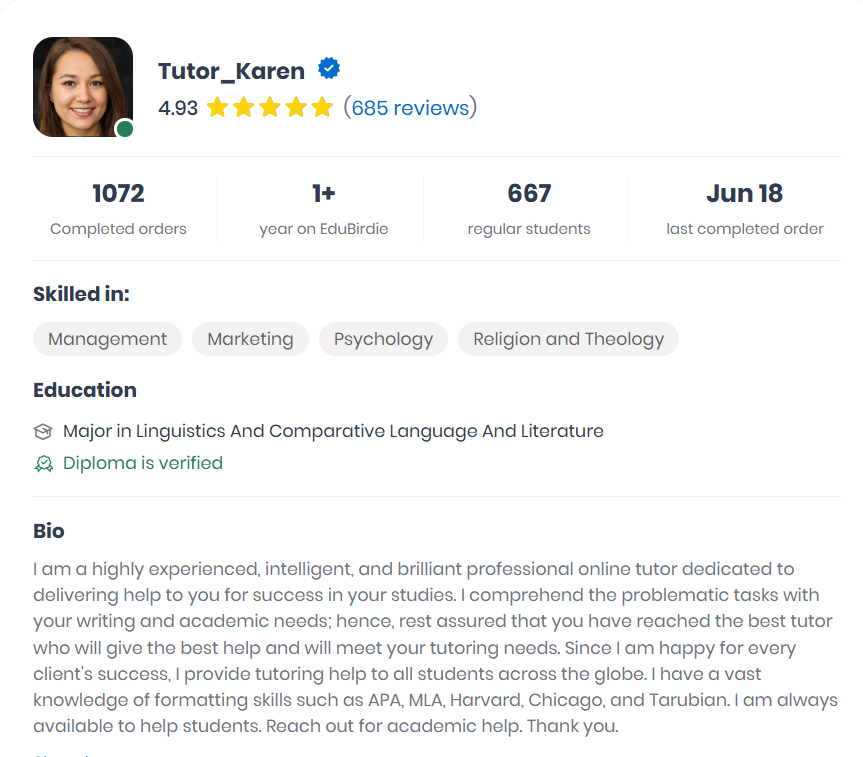
Task: Click the first gold rating star
Action: point(217,107)
